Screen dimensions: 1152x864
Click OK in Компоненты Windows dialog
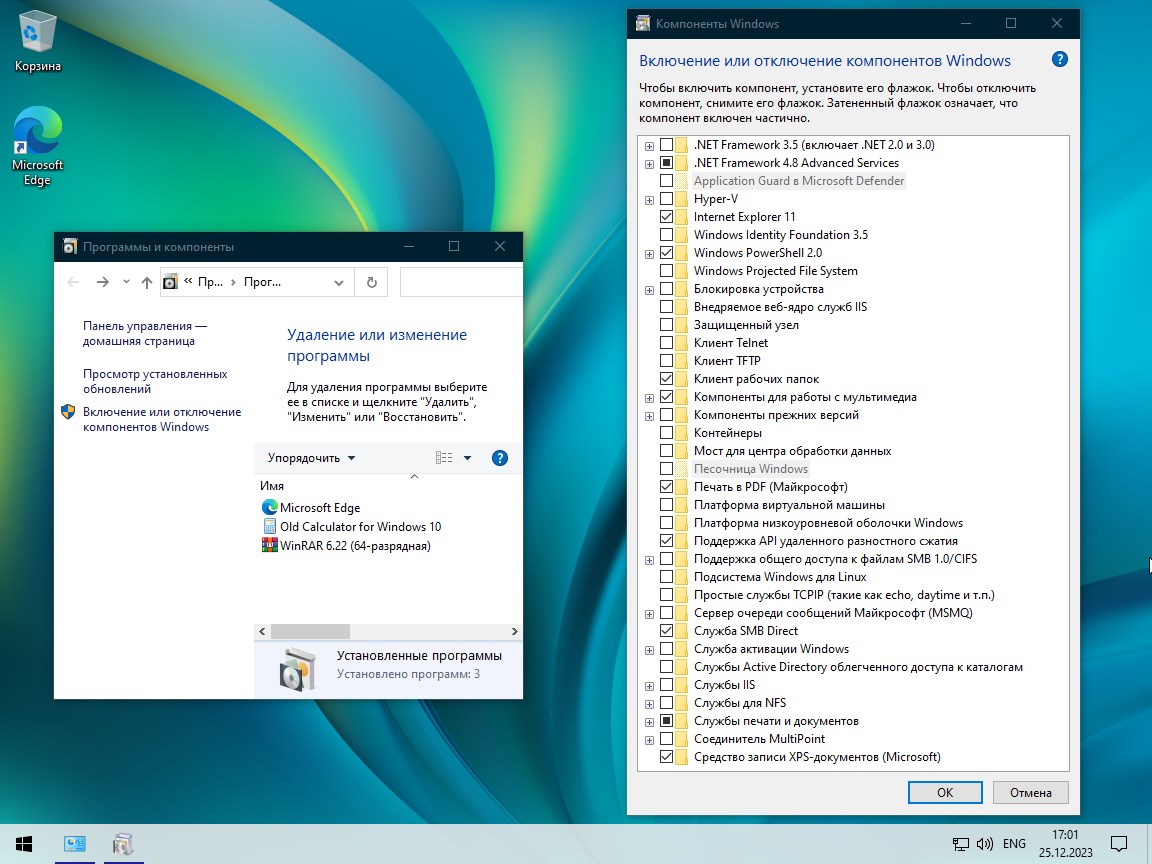point(945,792)
